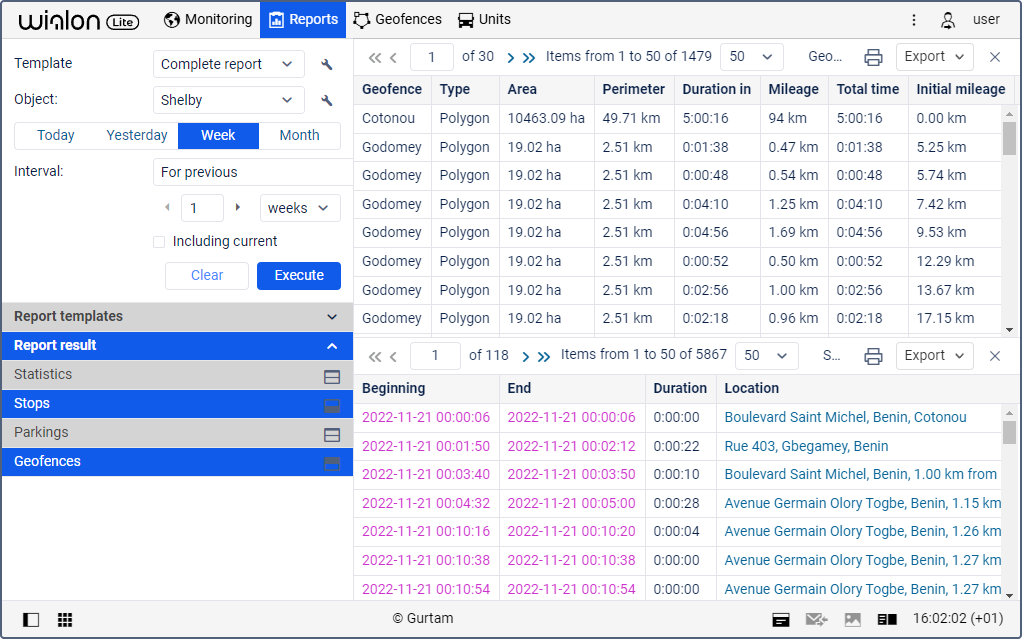1022x639 pixels.
Task: Open three-dot menu in top bar
Action: pyautogui.click(x=914, y=20)
